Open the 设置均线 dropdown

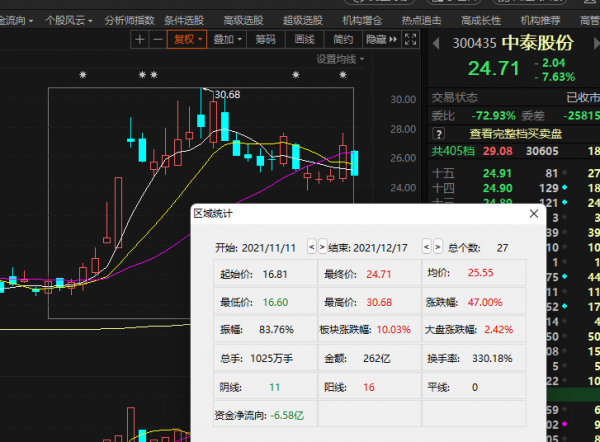pyautogui.click(x=340, y=59)
